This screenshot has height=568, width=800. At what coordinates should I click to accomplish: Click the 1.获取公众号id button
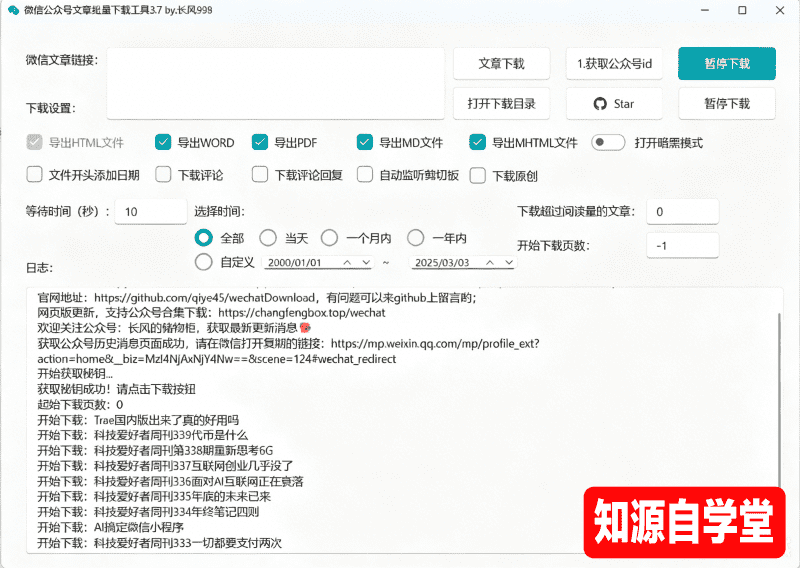click(x=614, y=63)
